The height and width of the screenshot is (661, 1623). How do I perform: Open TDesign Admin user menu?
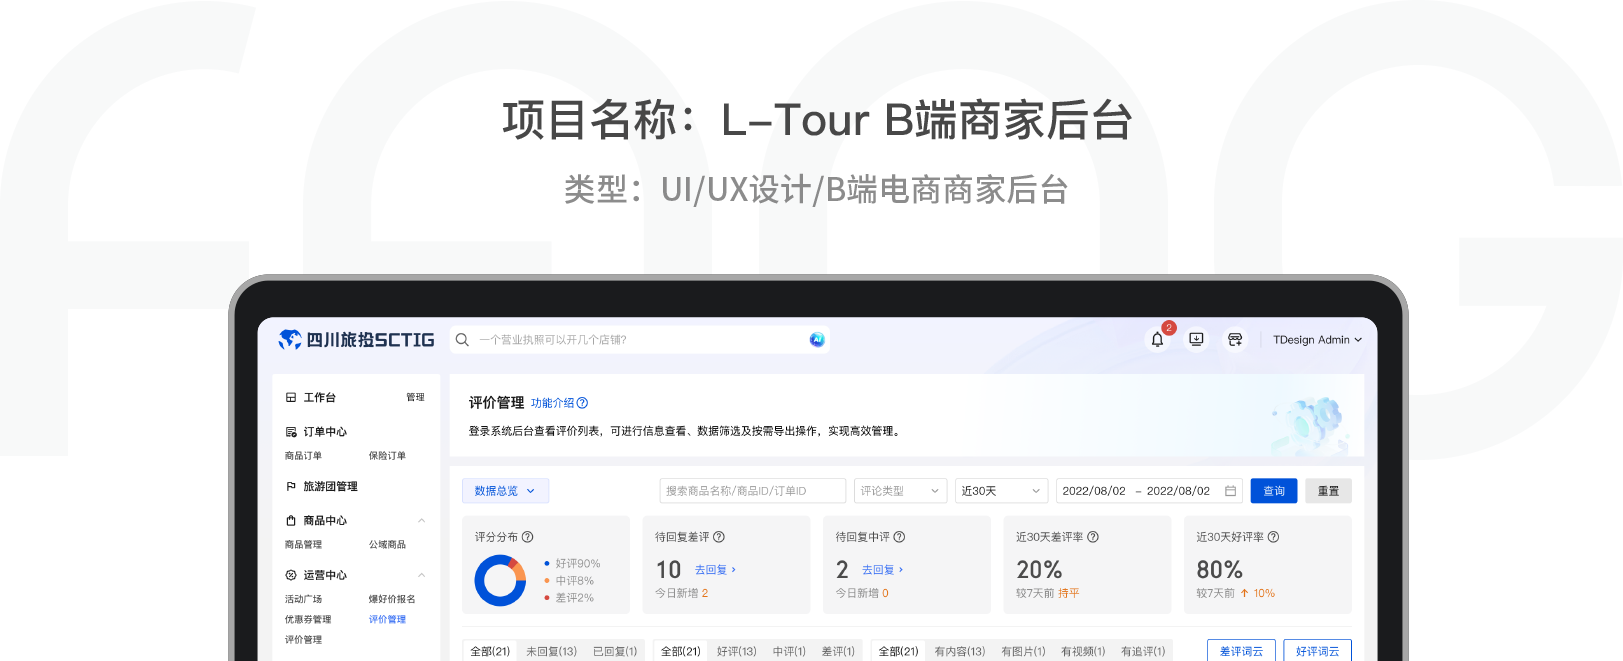[1316, 340]
